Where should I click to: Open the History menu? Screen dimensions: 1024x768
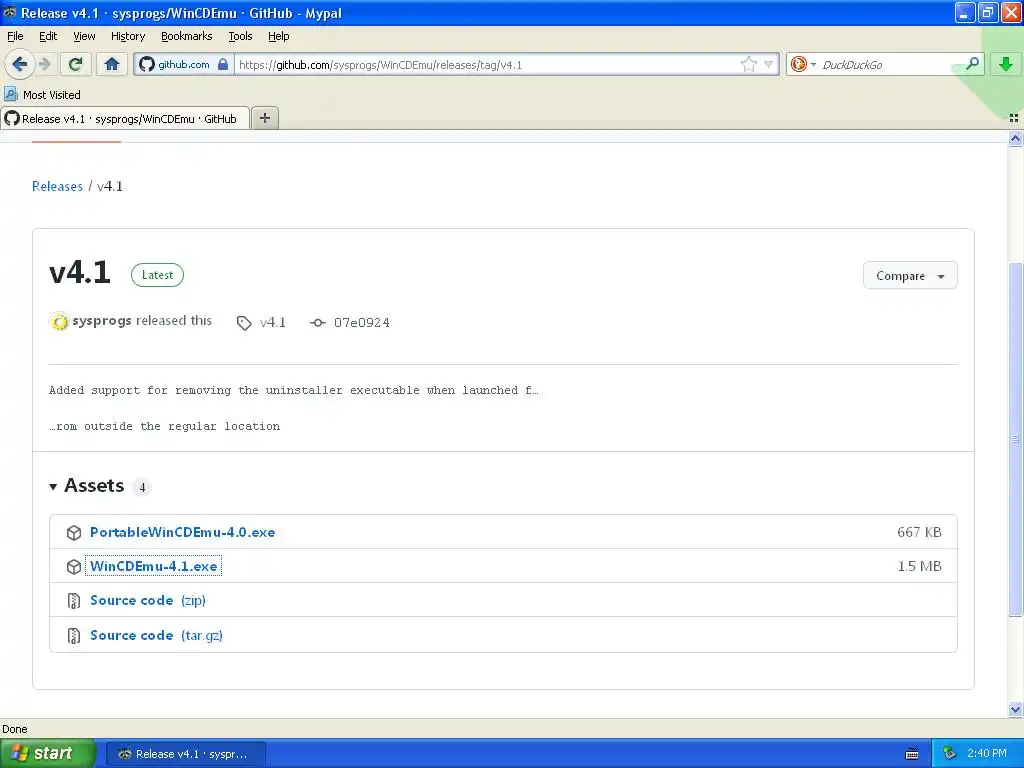point(127,36)
